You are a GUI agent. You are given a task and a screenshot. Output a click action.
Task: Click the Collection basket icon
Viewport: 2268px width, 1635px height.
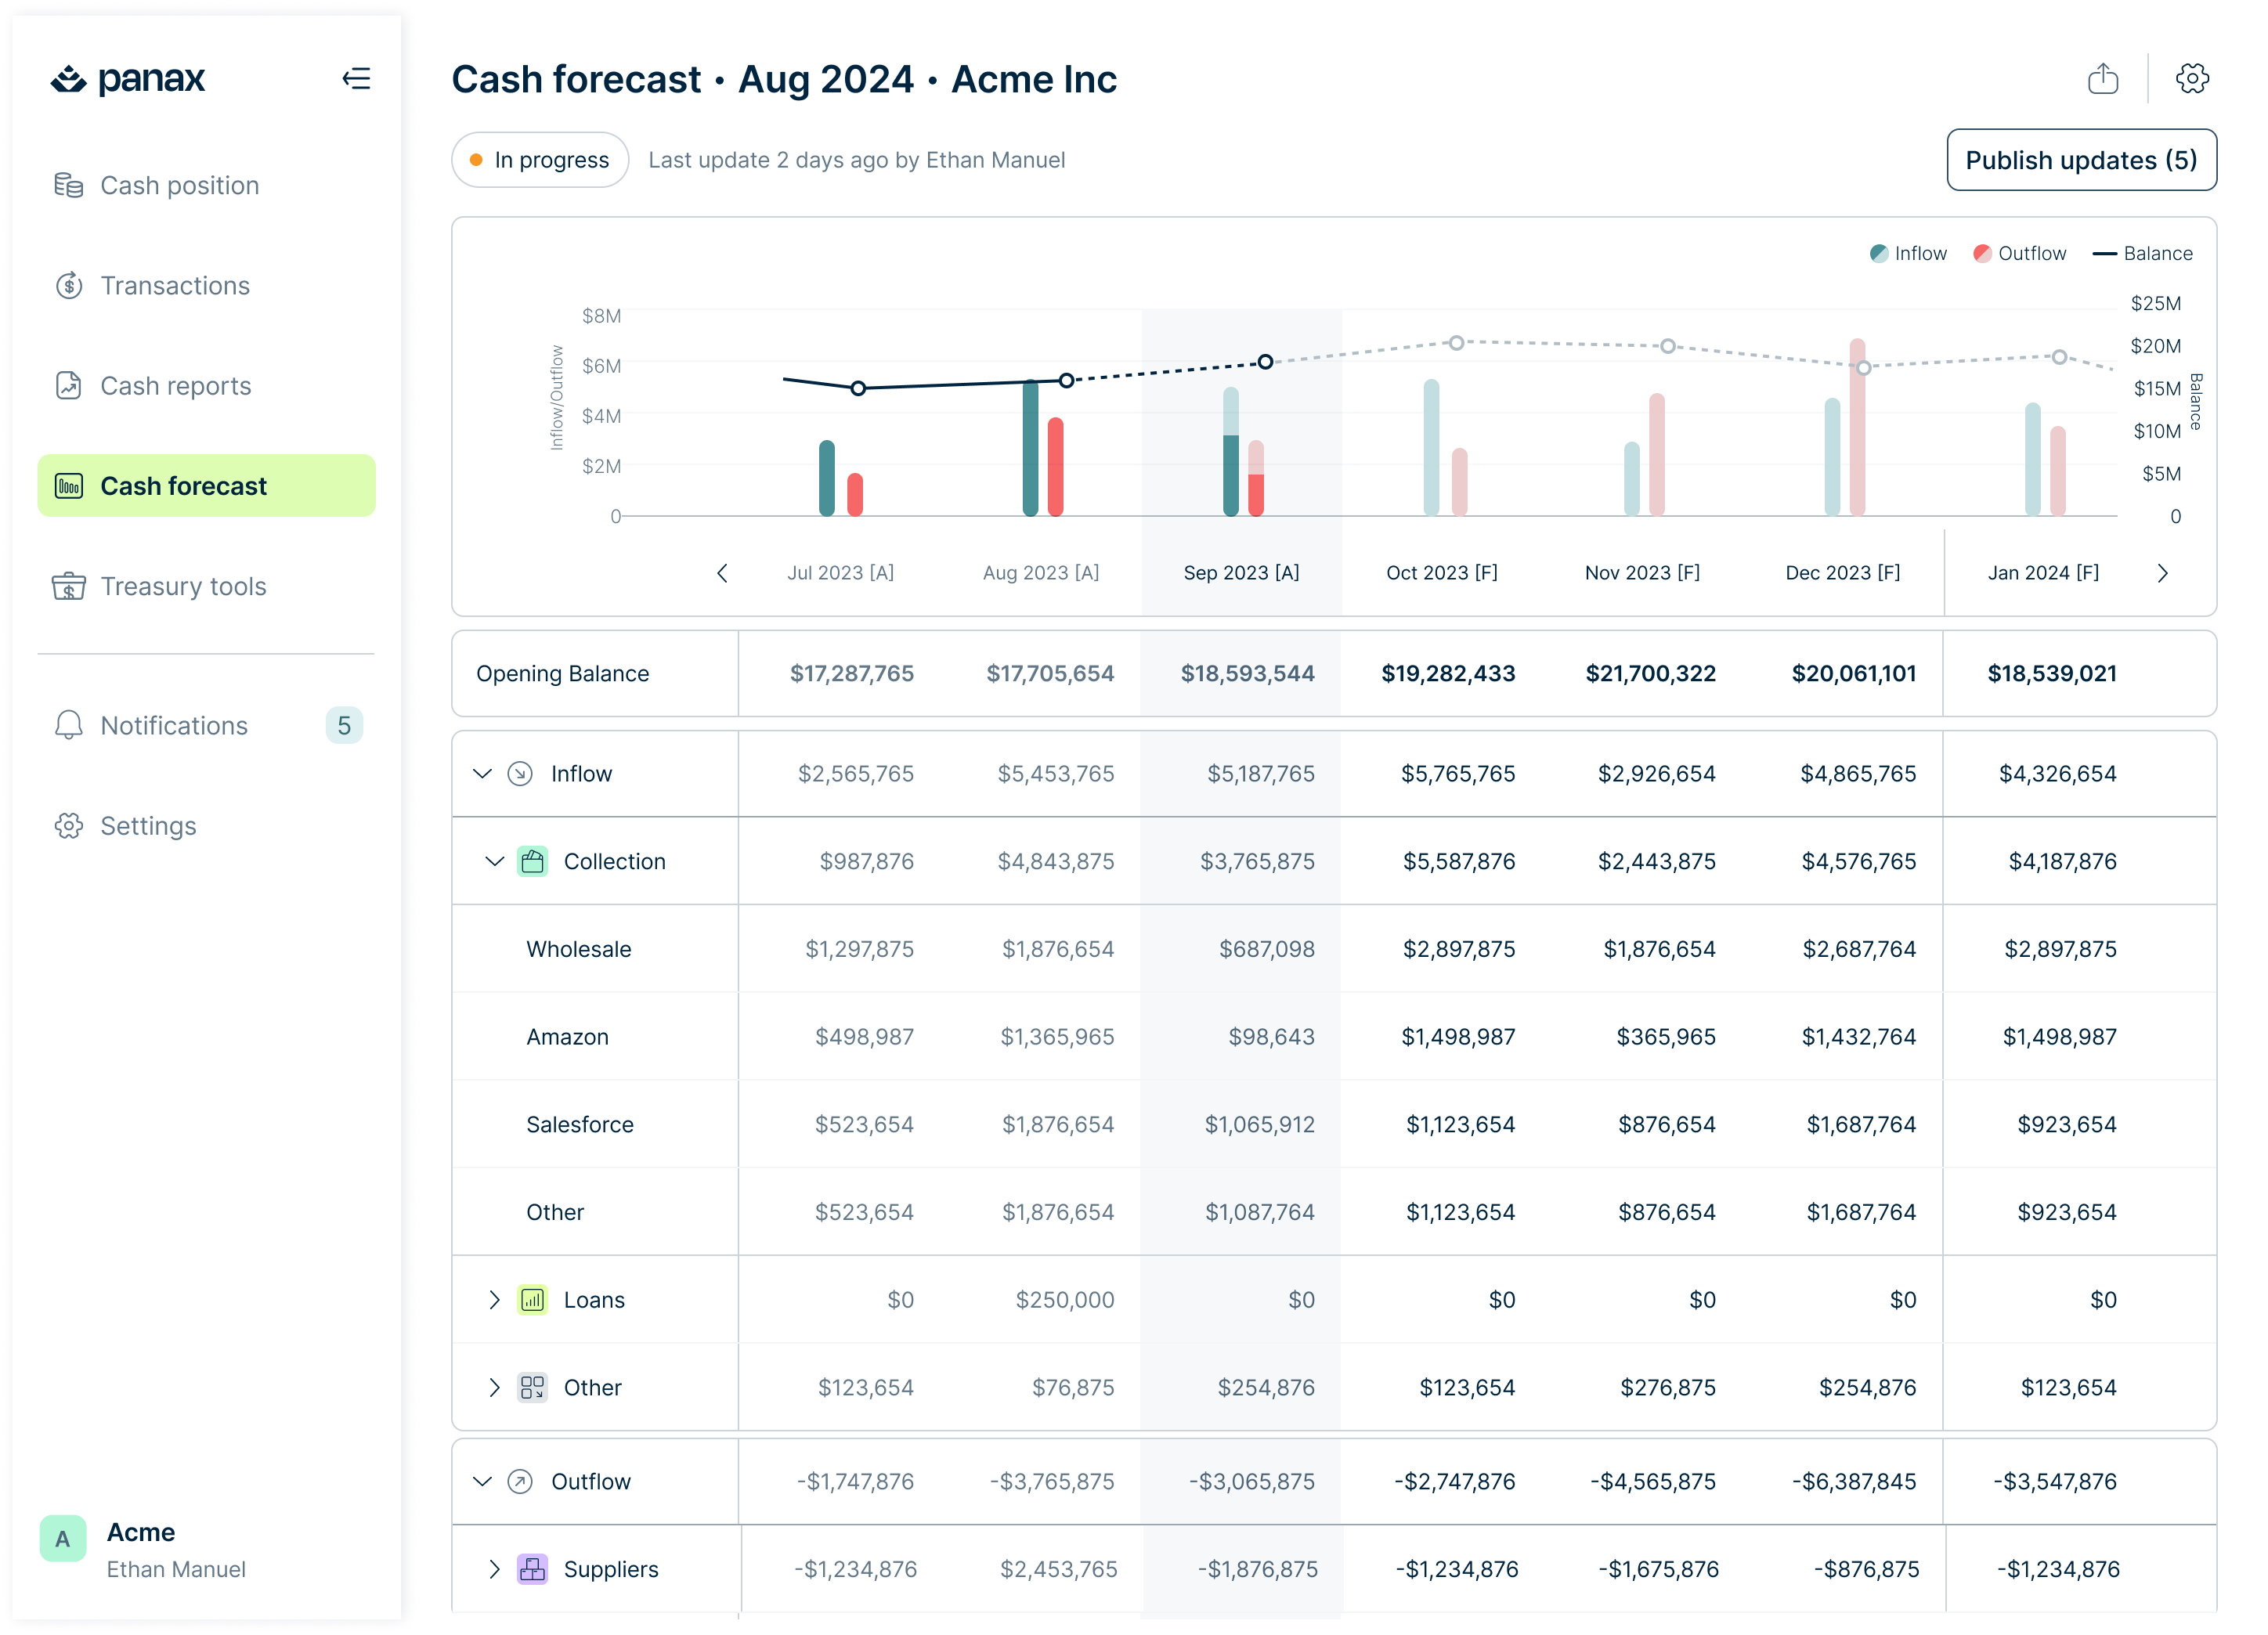532,861
